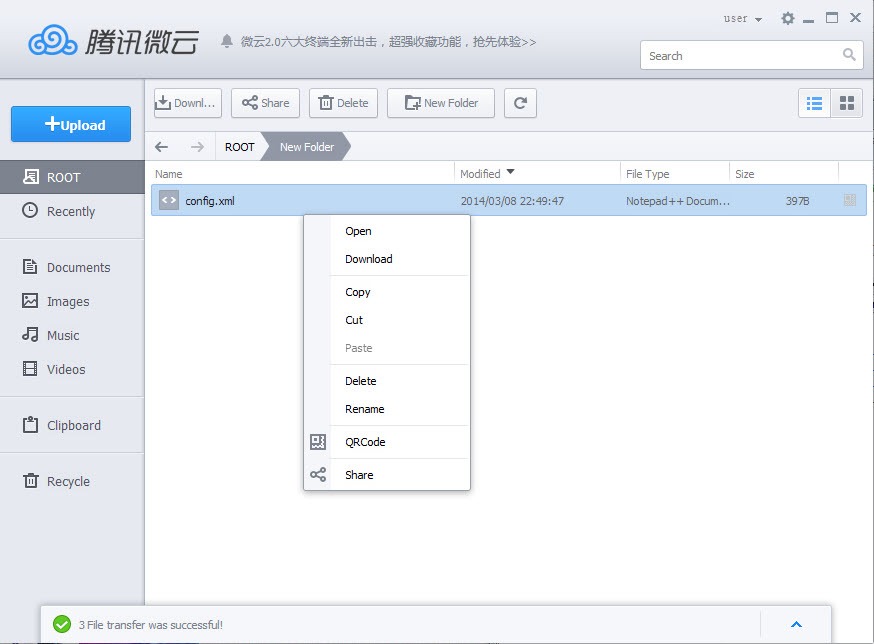This screenshot has height=644, width=874.
Task: Click the Weiyun cloud logo
Action: pyautogui.click(x=53, y=40)
